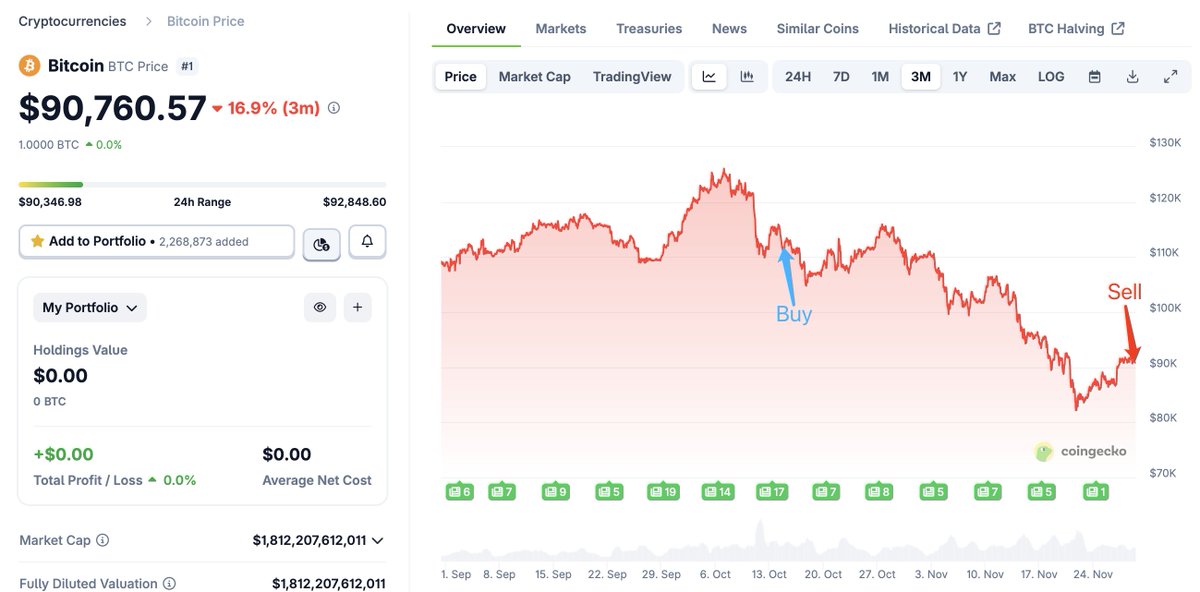Switch to candlestick chart icon
The height and width of the screenshot is (592, 1200).
click(x=747, y=77)
